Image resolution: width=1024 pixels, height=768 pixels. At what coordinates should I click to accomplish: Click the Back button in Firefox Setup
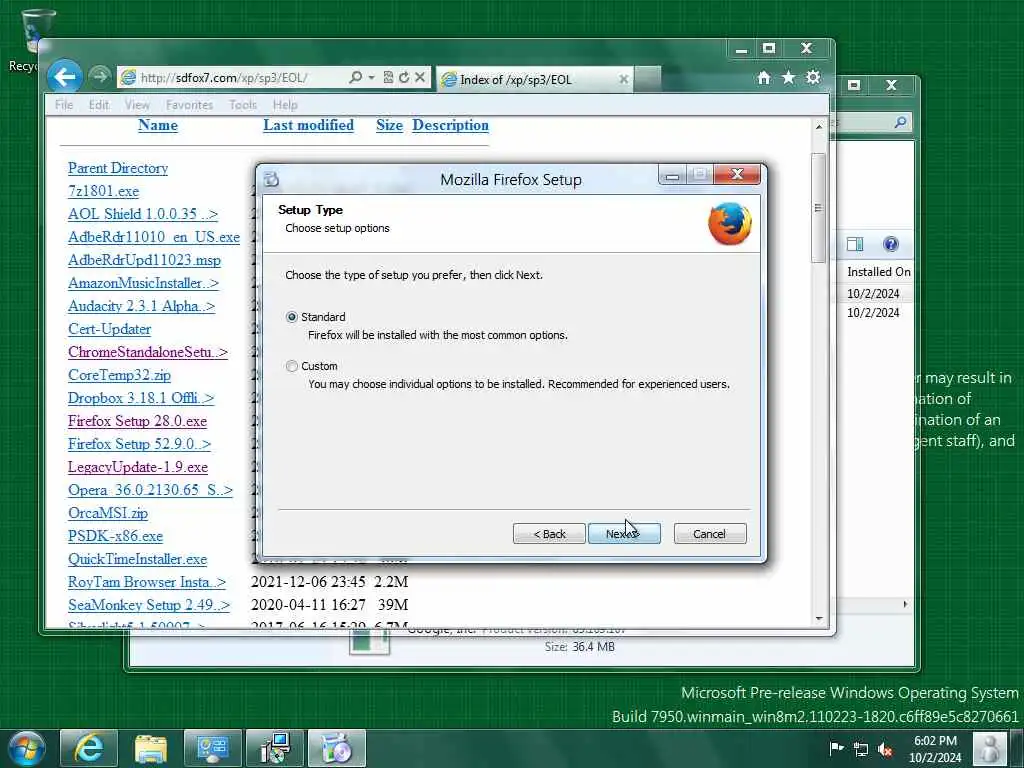point(549,534)
